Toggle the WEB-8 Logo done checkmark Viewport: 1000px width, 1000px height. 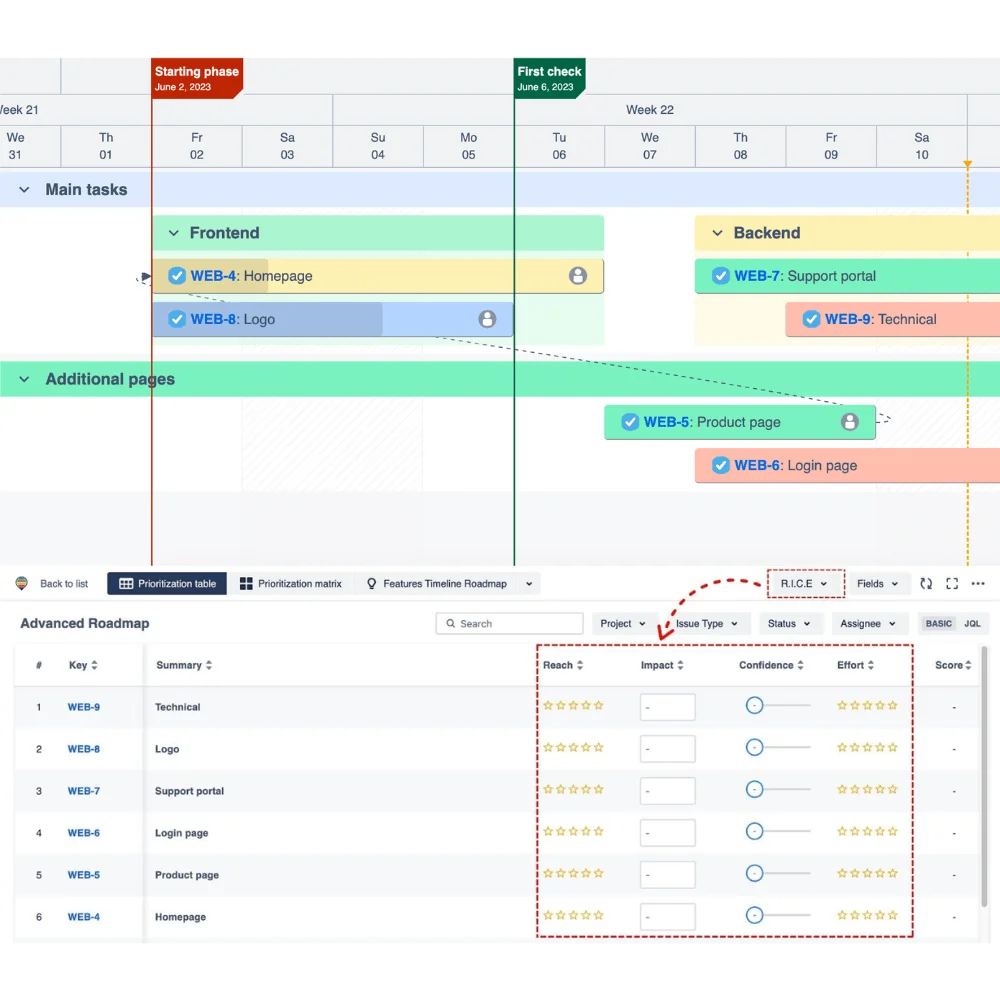(177, 319)
